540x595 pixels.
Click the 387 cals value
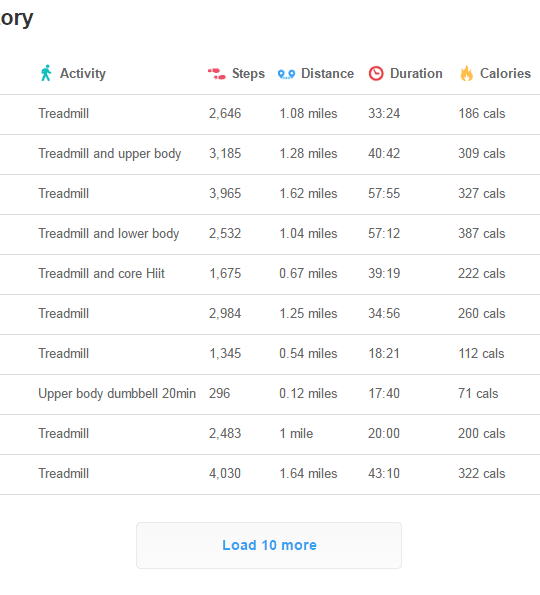coord(482,233)
